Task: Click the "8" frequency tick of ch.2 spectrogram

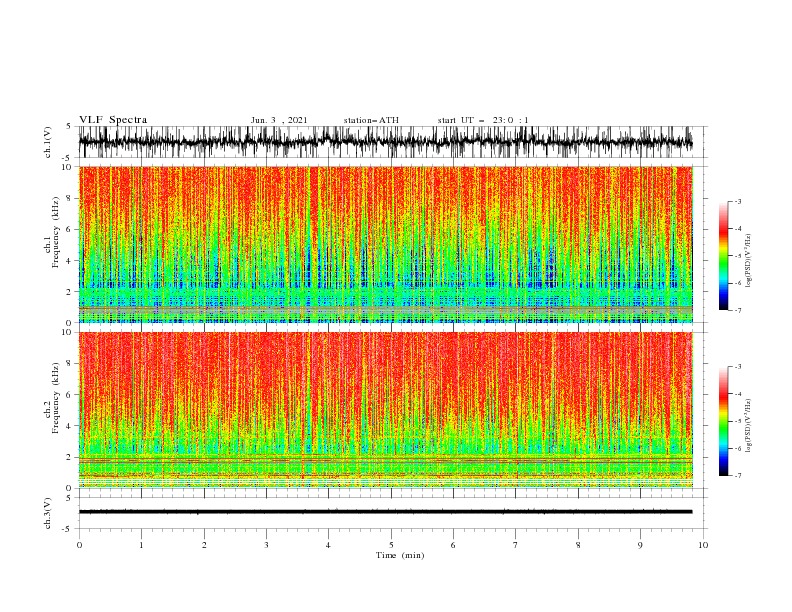Action: pyautogui.click(x=69, y=364)
